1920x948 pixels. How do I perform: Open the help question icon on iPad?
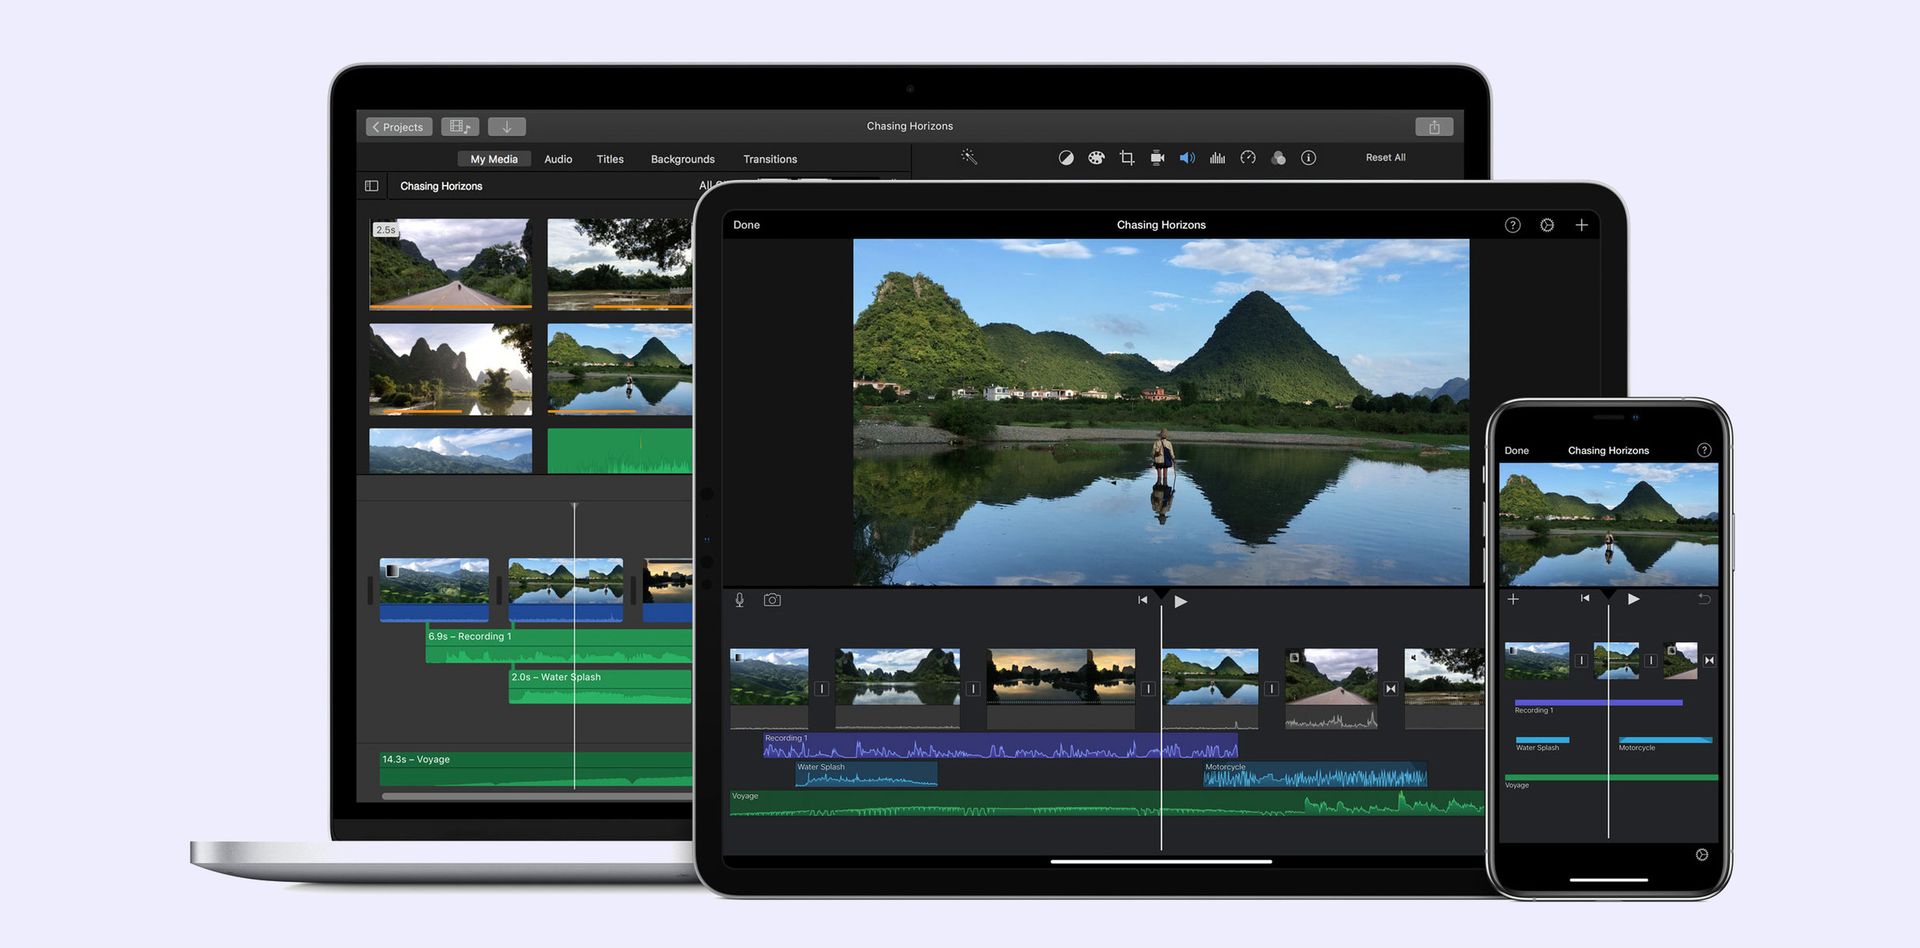(x=1512, y=225)
